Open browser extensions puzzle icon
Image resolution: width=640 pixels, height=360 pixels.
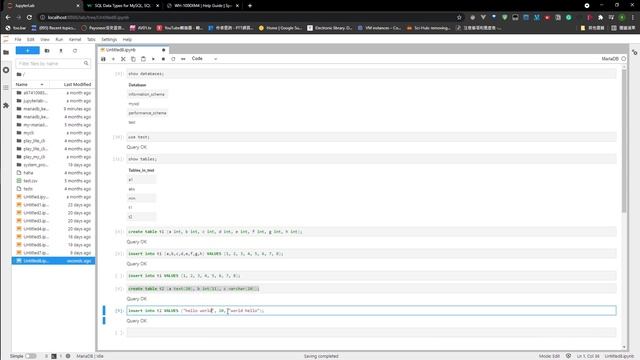click(x=600, y=17)
